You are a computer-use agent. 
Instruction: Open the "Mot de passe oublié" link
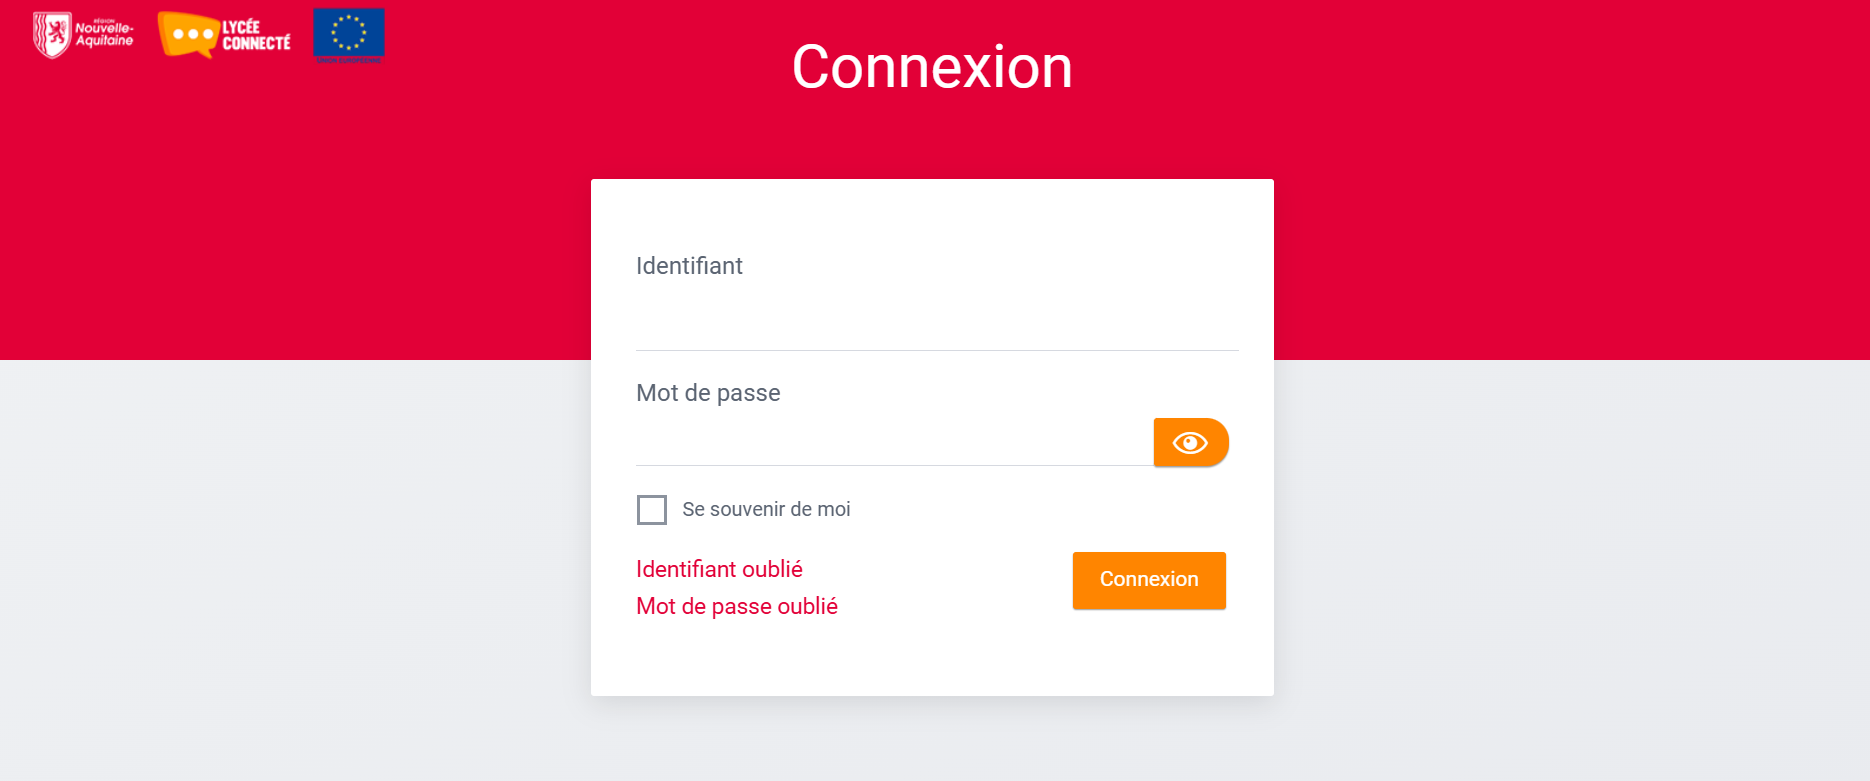coord(737,606)
